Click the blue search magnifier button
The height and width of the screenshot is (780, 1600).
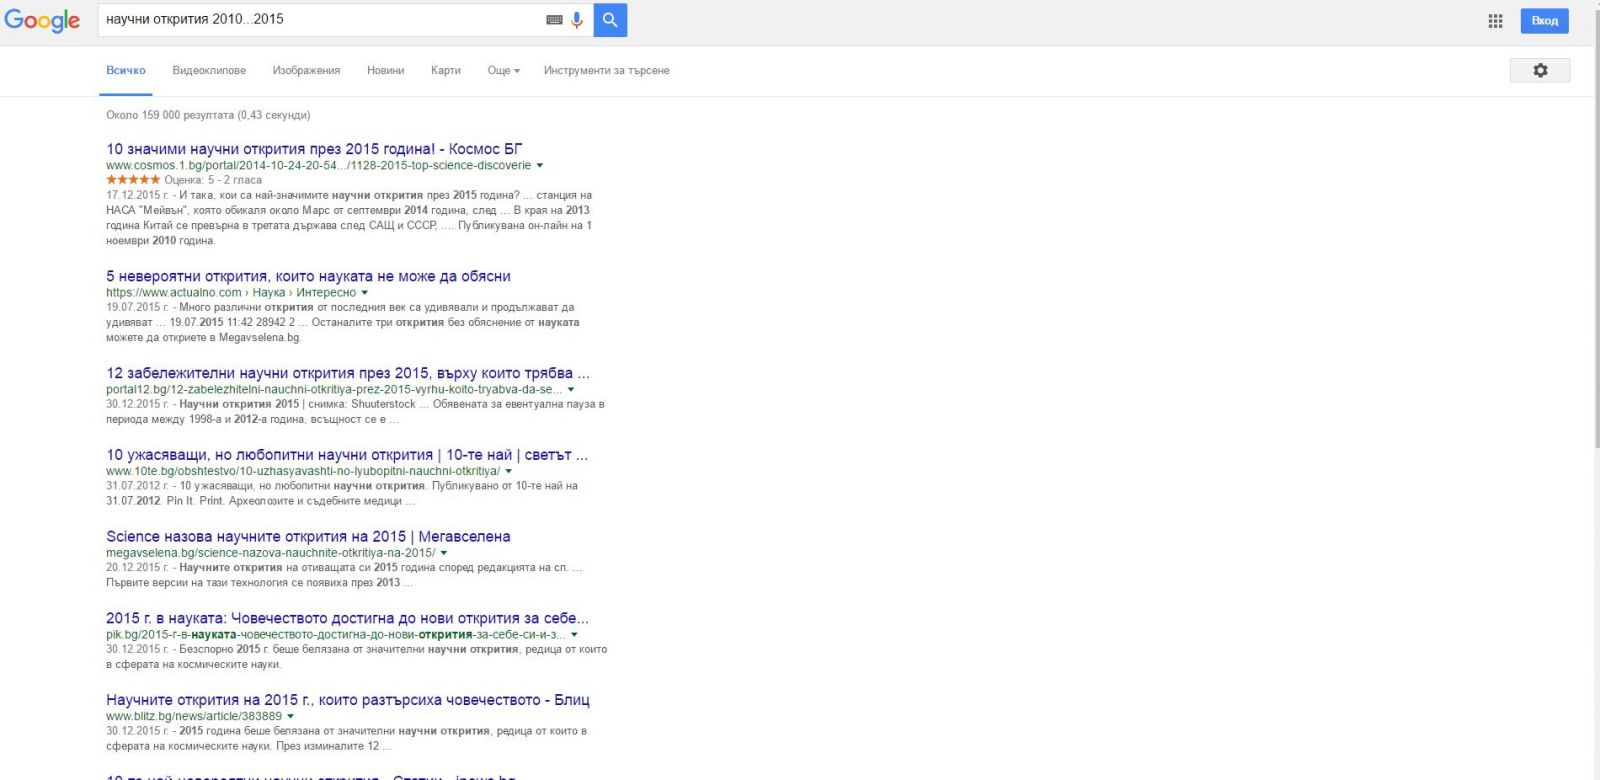(x=610, y=20)
